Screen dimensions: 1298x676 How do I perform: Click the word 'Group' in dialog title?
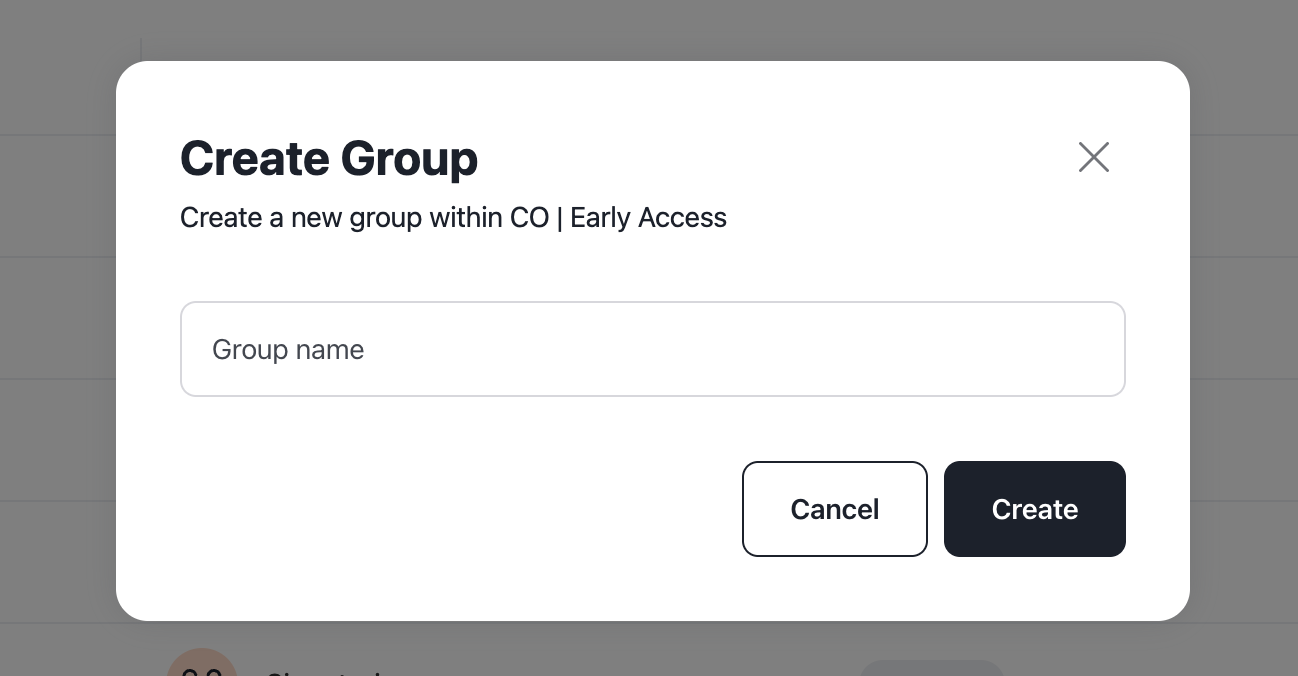click(x=409, y=158)
